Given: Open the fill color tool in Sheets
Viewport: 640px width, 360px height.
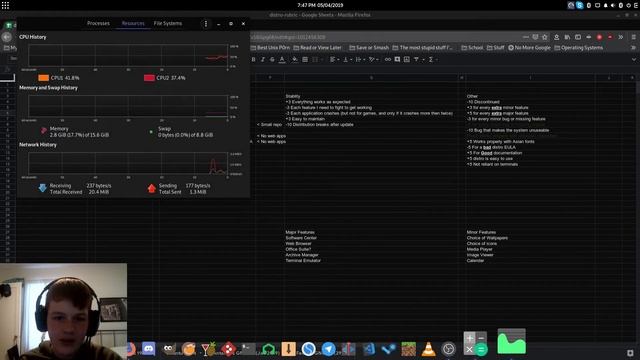Looking at the screenshot, I should click(294, 60).
